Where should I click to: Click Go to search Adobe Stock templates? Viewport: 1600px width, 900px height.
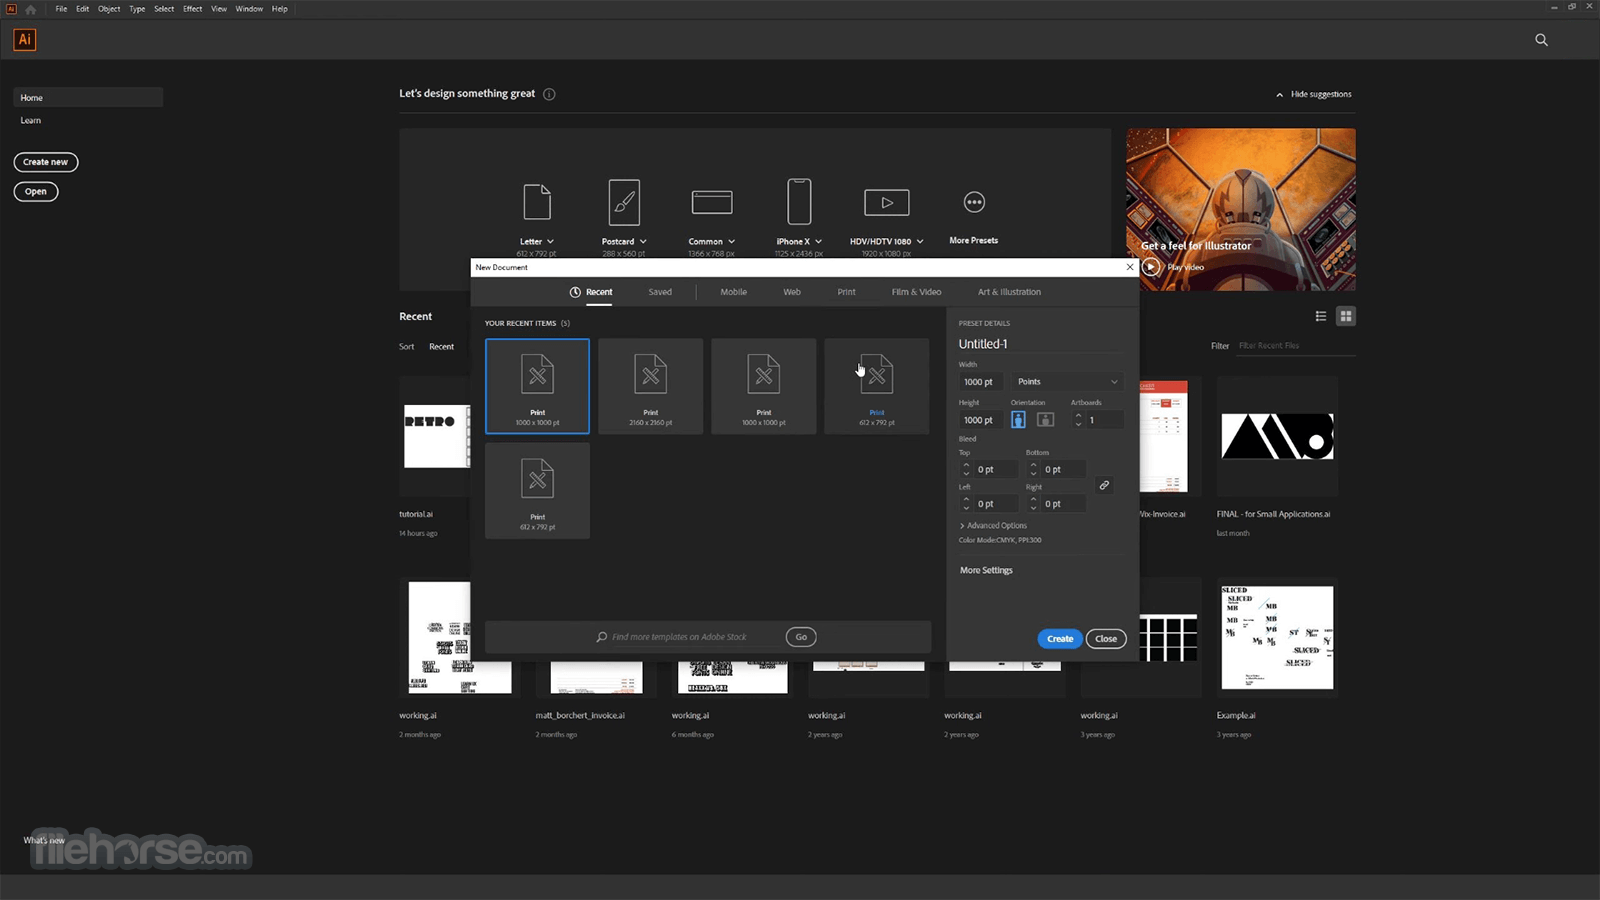800,636
